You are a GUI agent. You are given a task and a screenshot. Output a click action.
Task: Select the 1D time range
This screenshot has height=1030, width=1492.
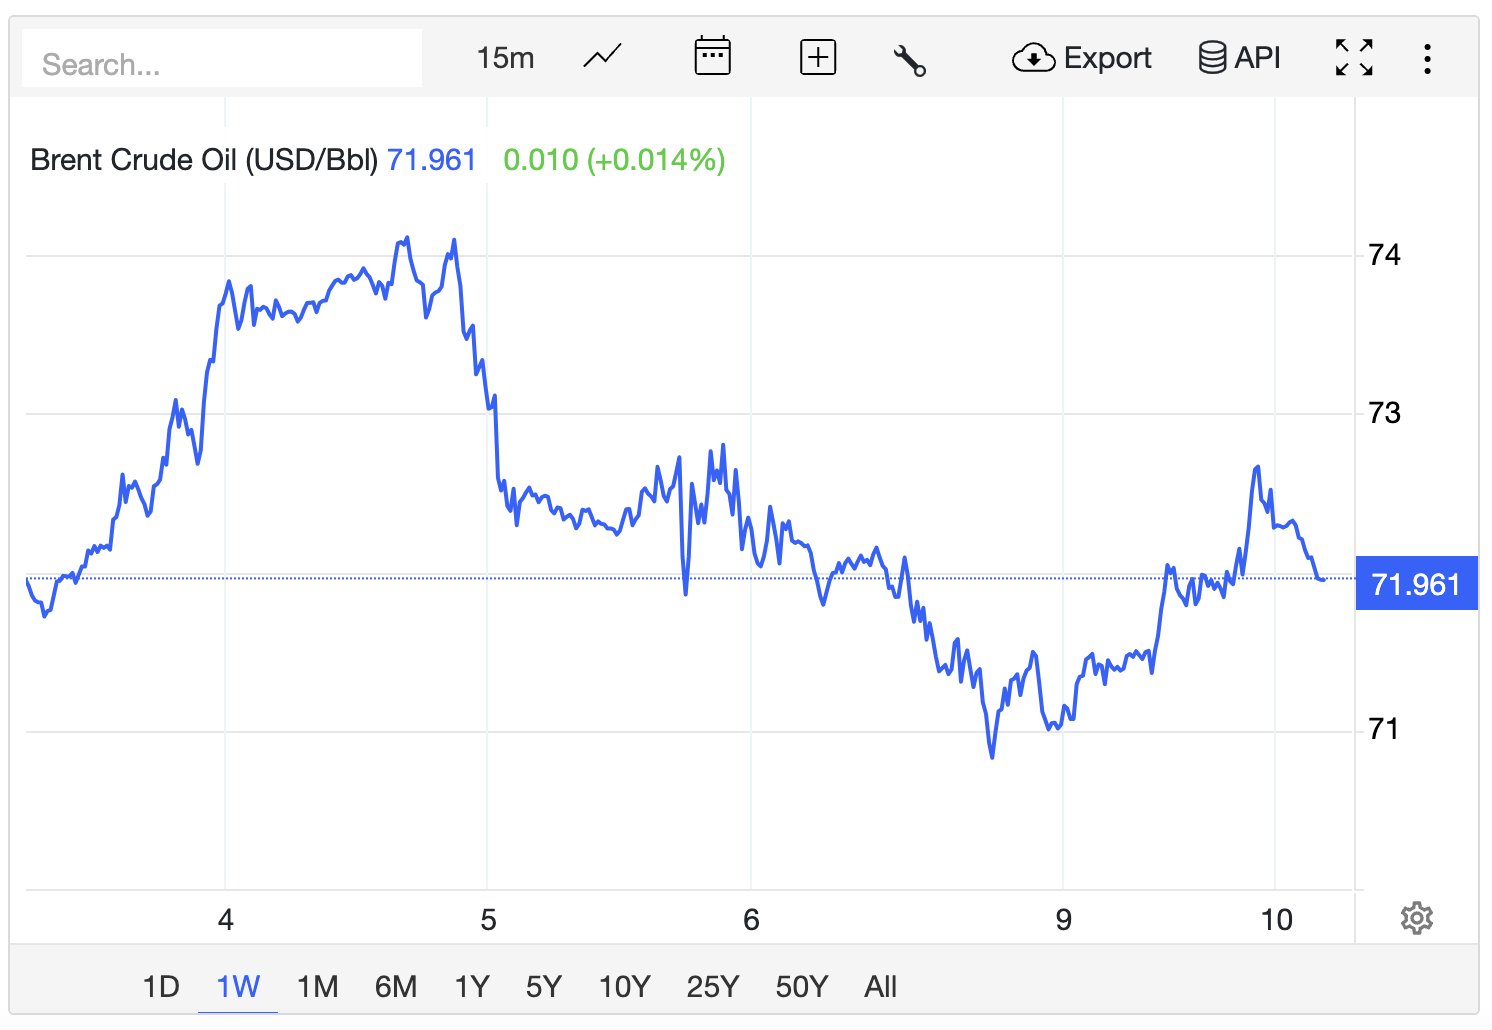click(161, 987)
